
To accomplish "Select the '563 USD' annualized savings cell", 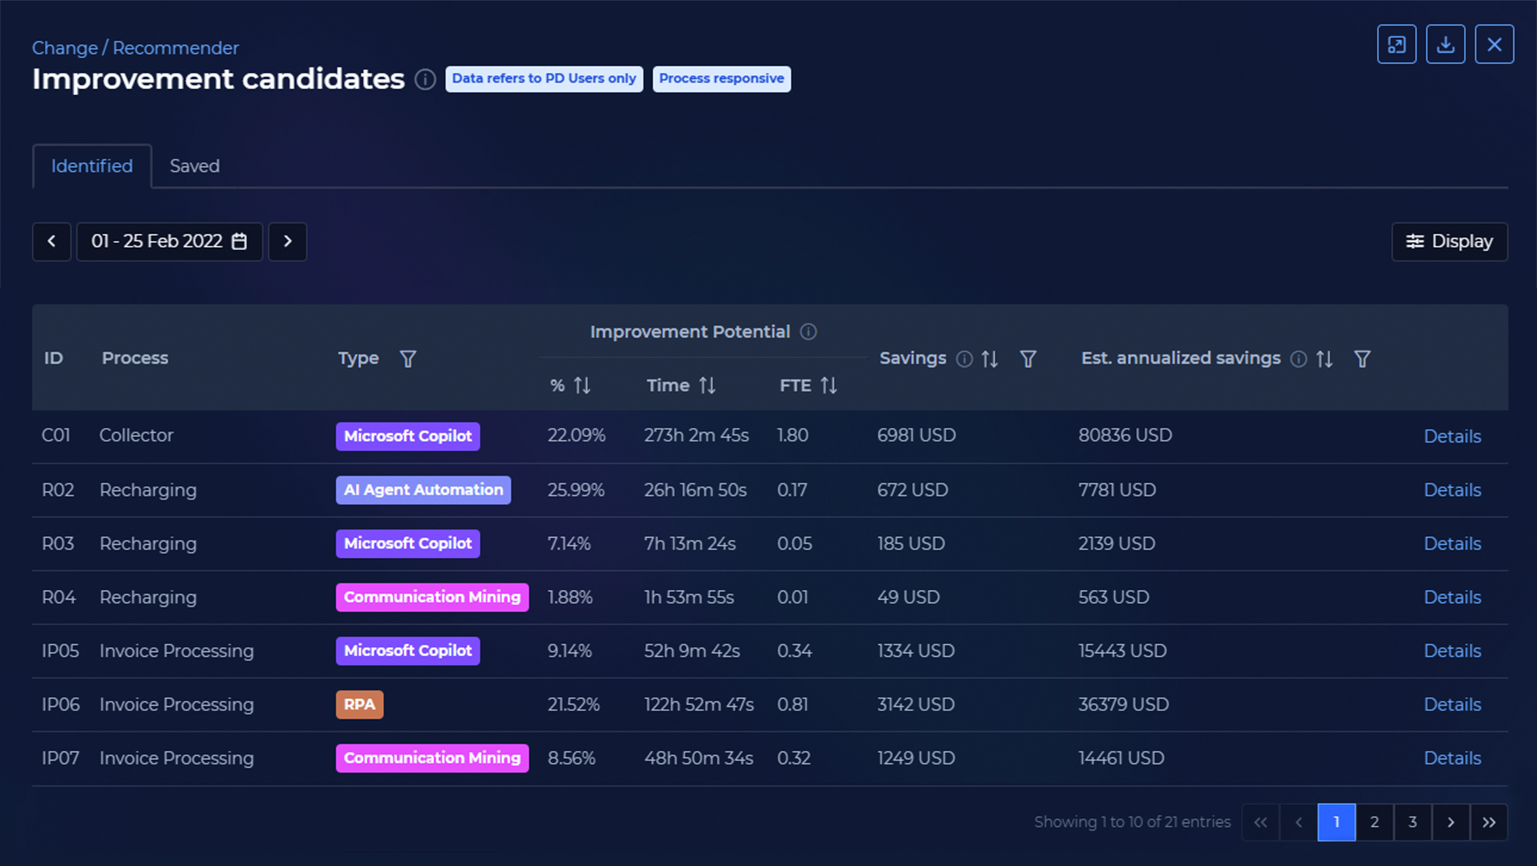I will [x=1113, y=597].
